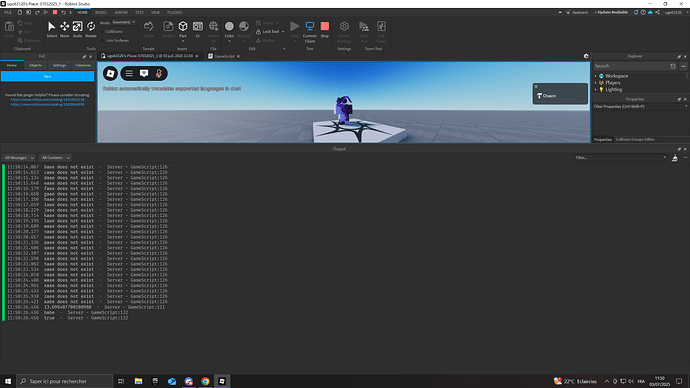Open the UI insert tool

[x=198, y=29]
